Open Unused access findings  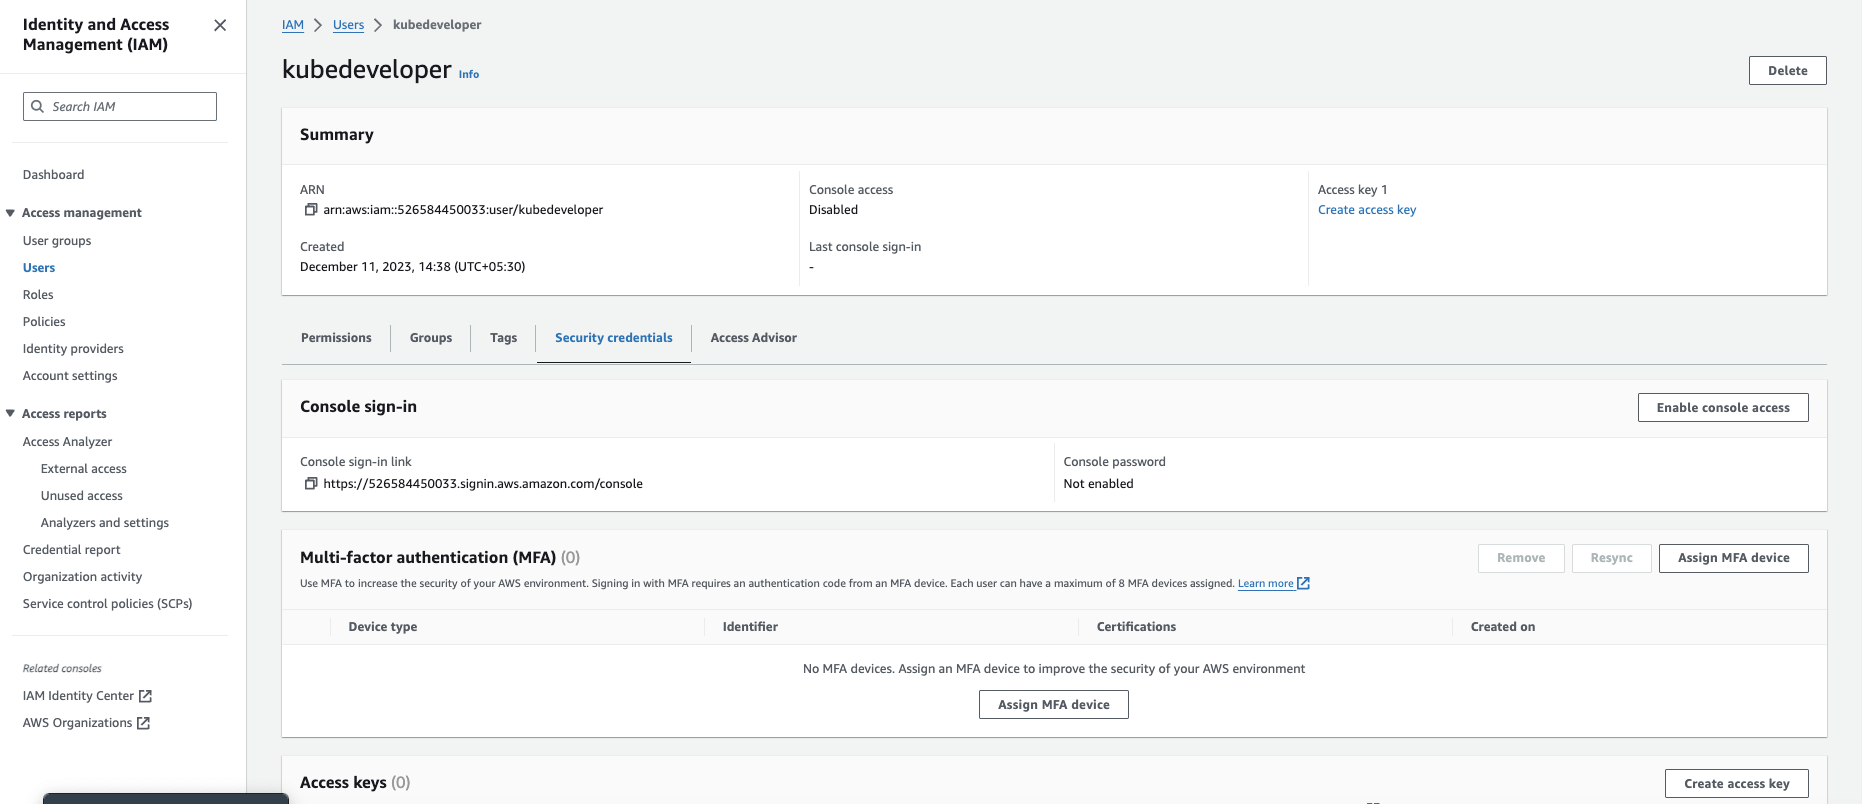coord(82,495)
